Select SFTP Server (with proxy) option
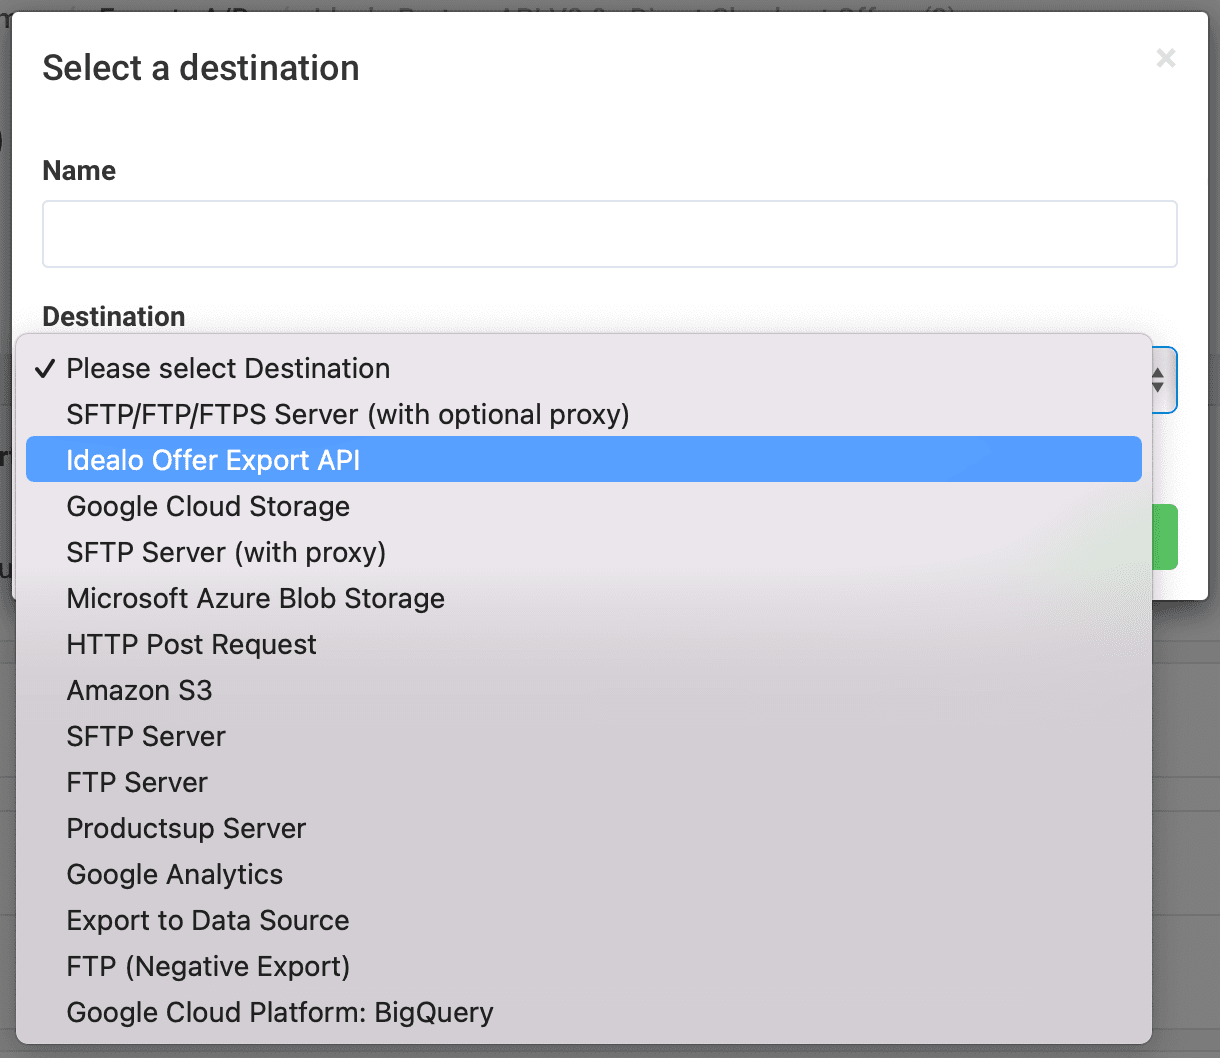The height and width of the screenshot is (1058, 1220). 226,553
